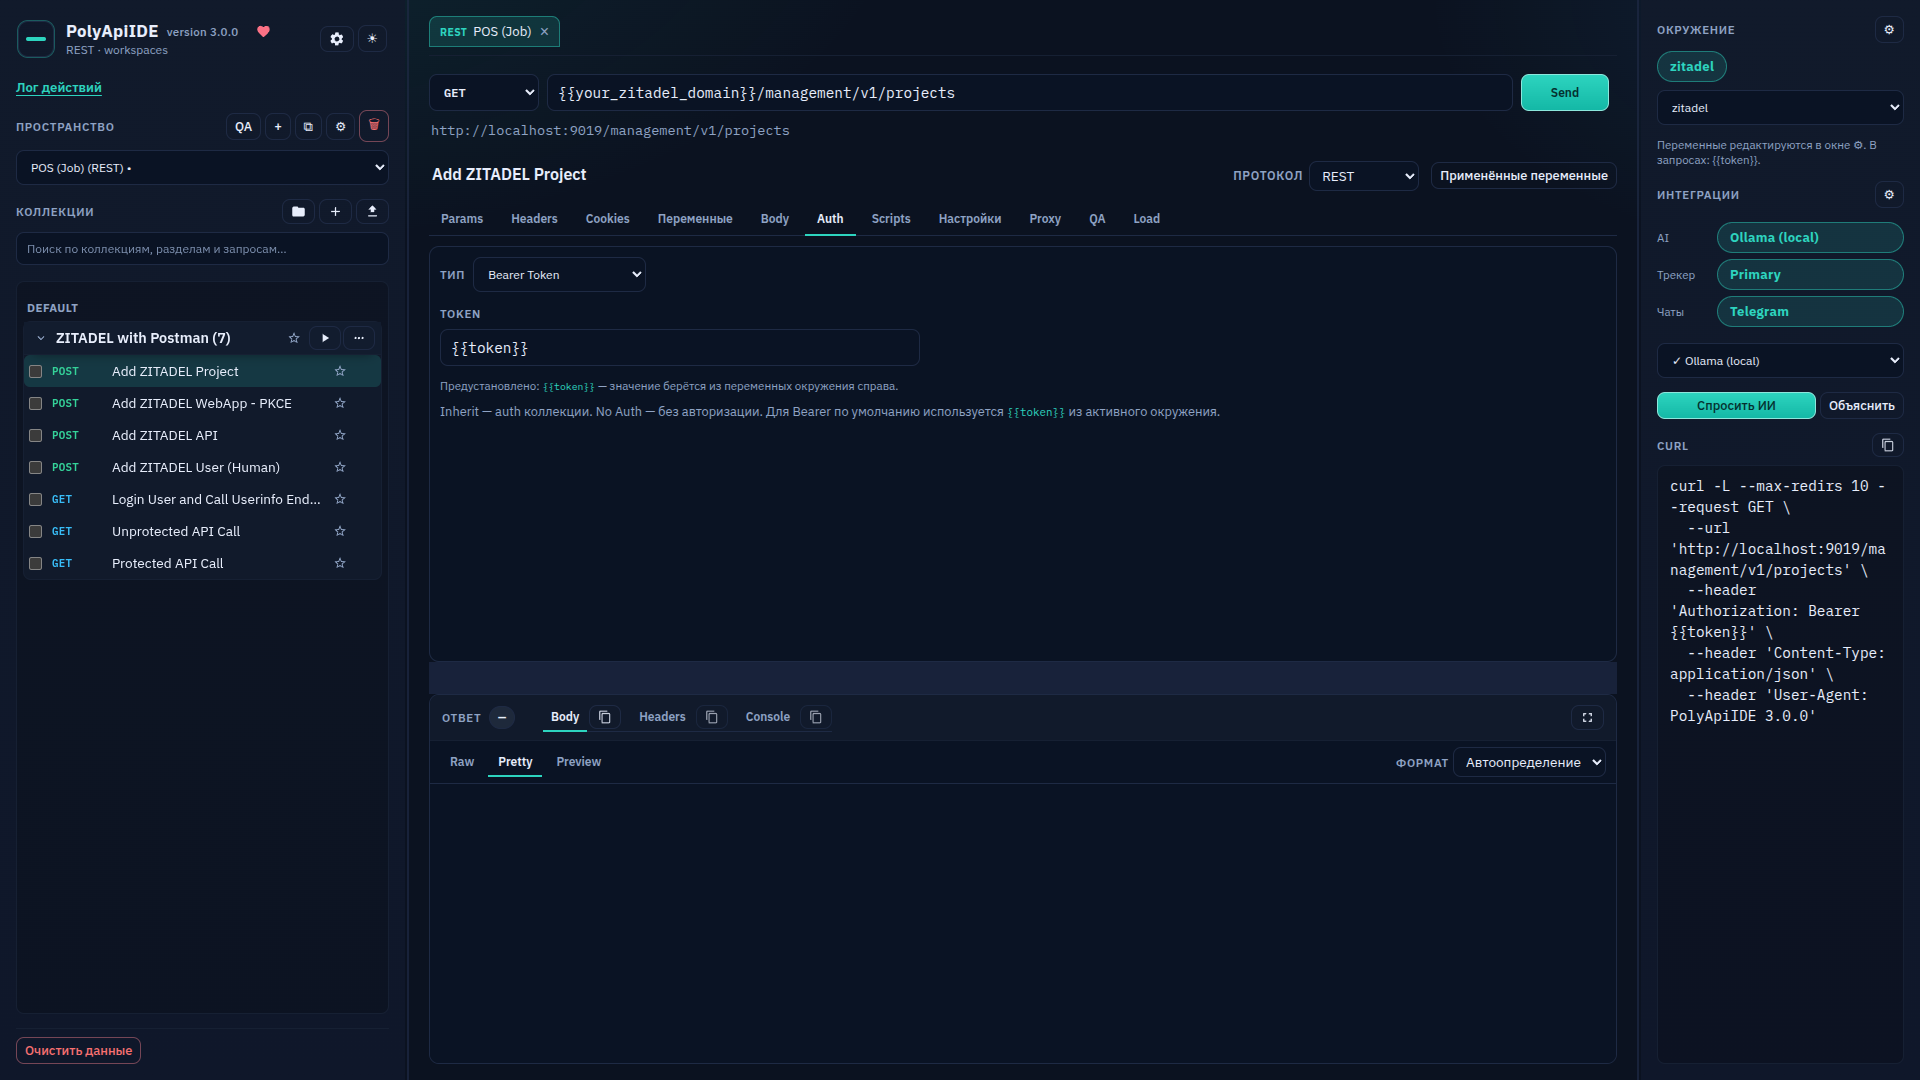
Task: Star the Add ZITADEL Project request
Action: (x=340, y=371)
